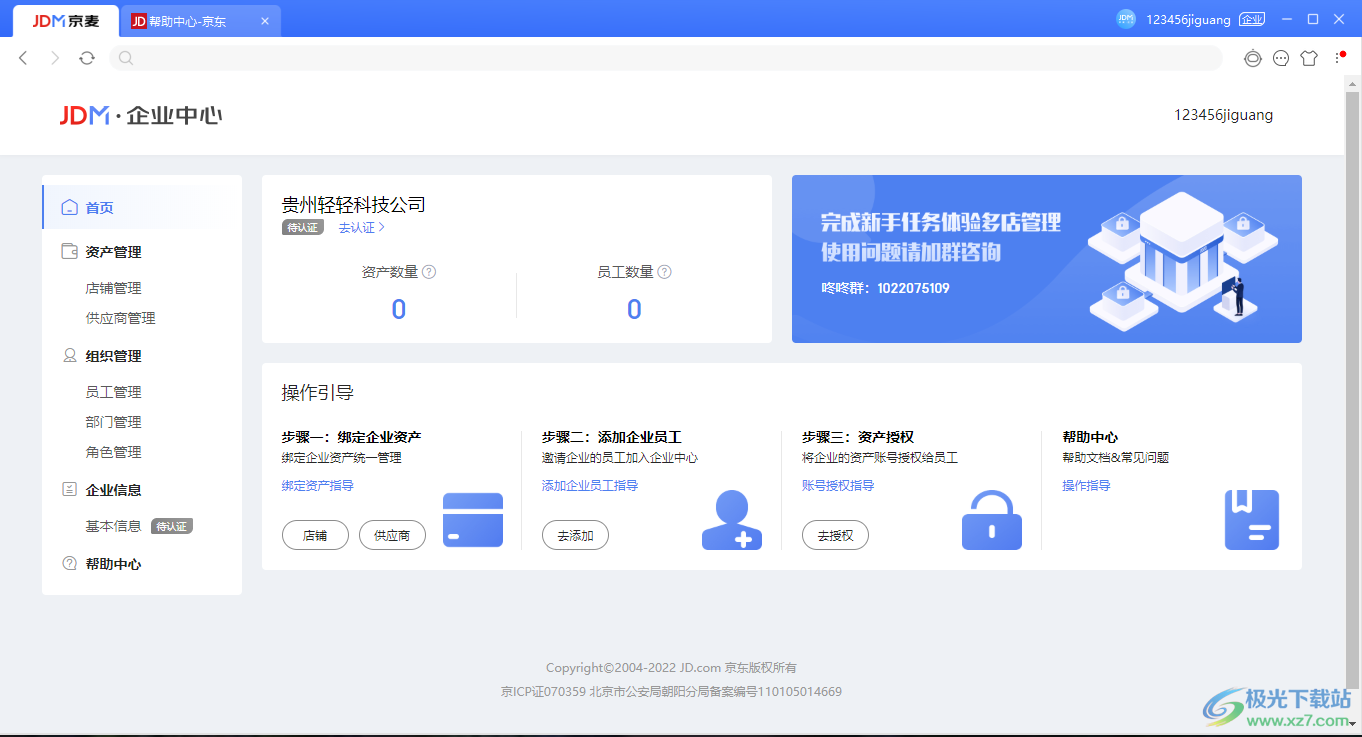
Task: Click the 待认证 badge beside 基本信息
Action: pos(172,526)
